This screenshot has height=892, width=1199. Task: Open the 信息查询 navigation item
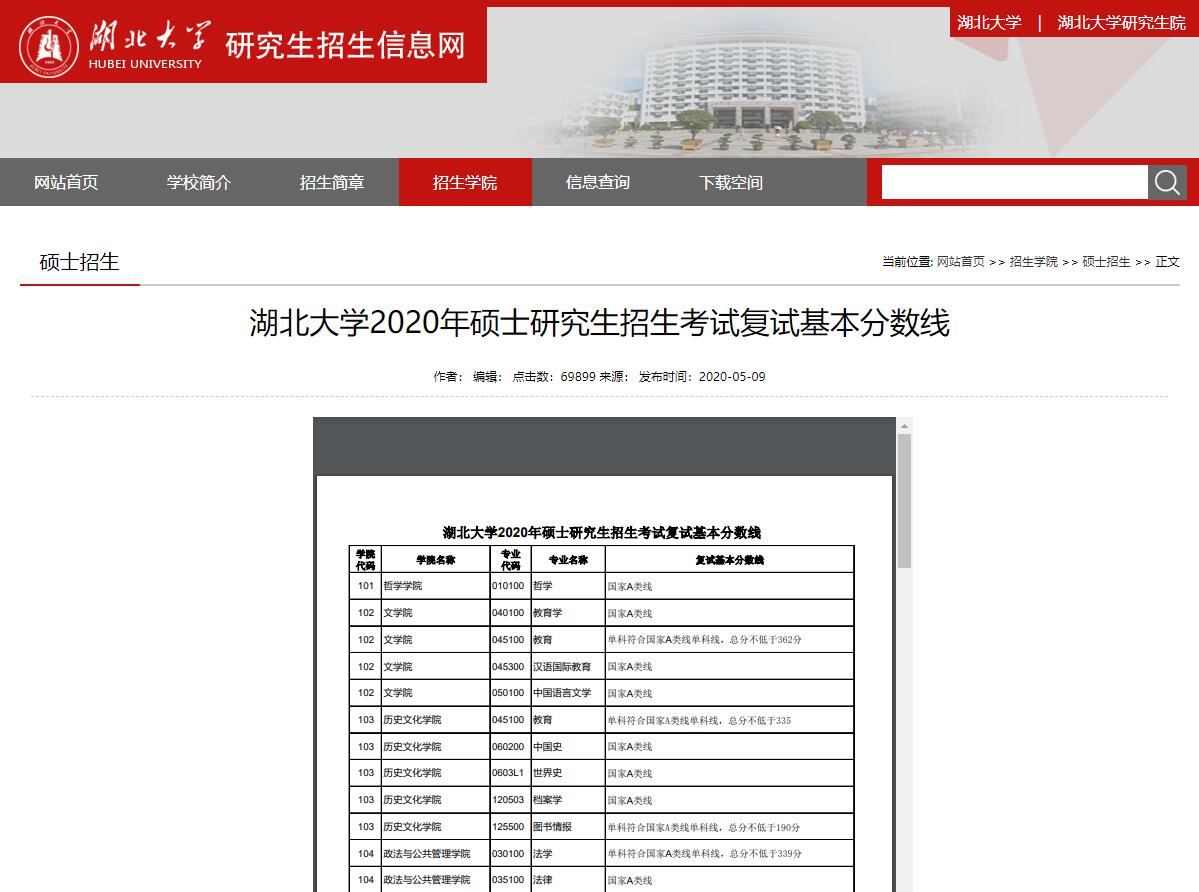(x=598, y=182)
